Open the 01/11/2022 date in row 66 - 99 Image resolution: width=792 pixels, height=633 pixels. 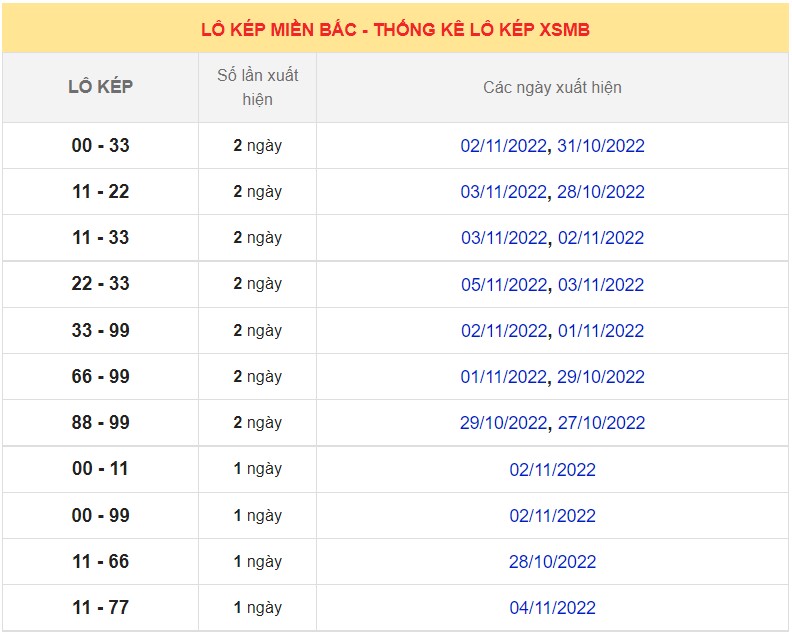(504, 377)
